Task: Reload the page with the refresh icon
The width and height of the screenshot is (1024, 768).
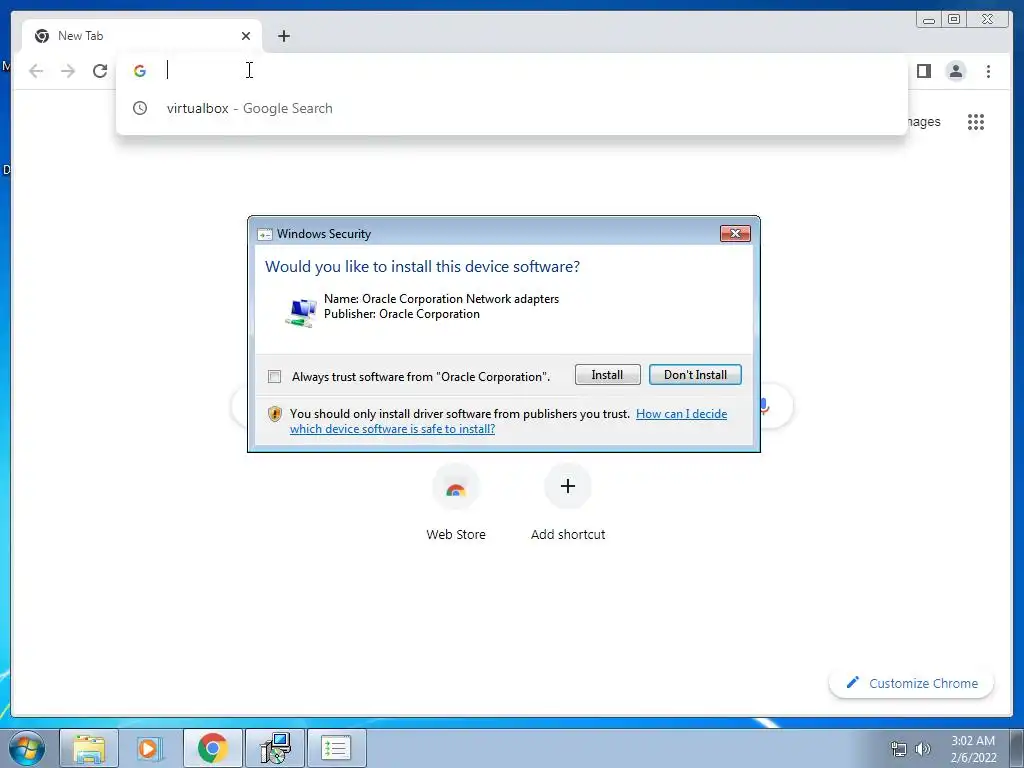Action: tap(100, 71)
